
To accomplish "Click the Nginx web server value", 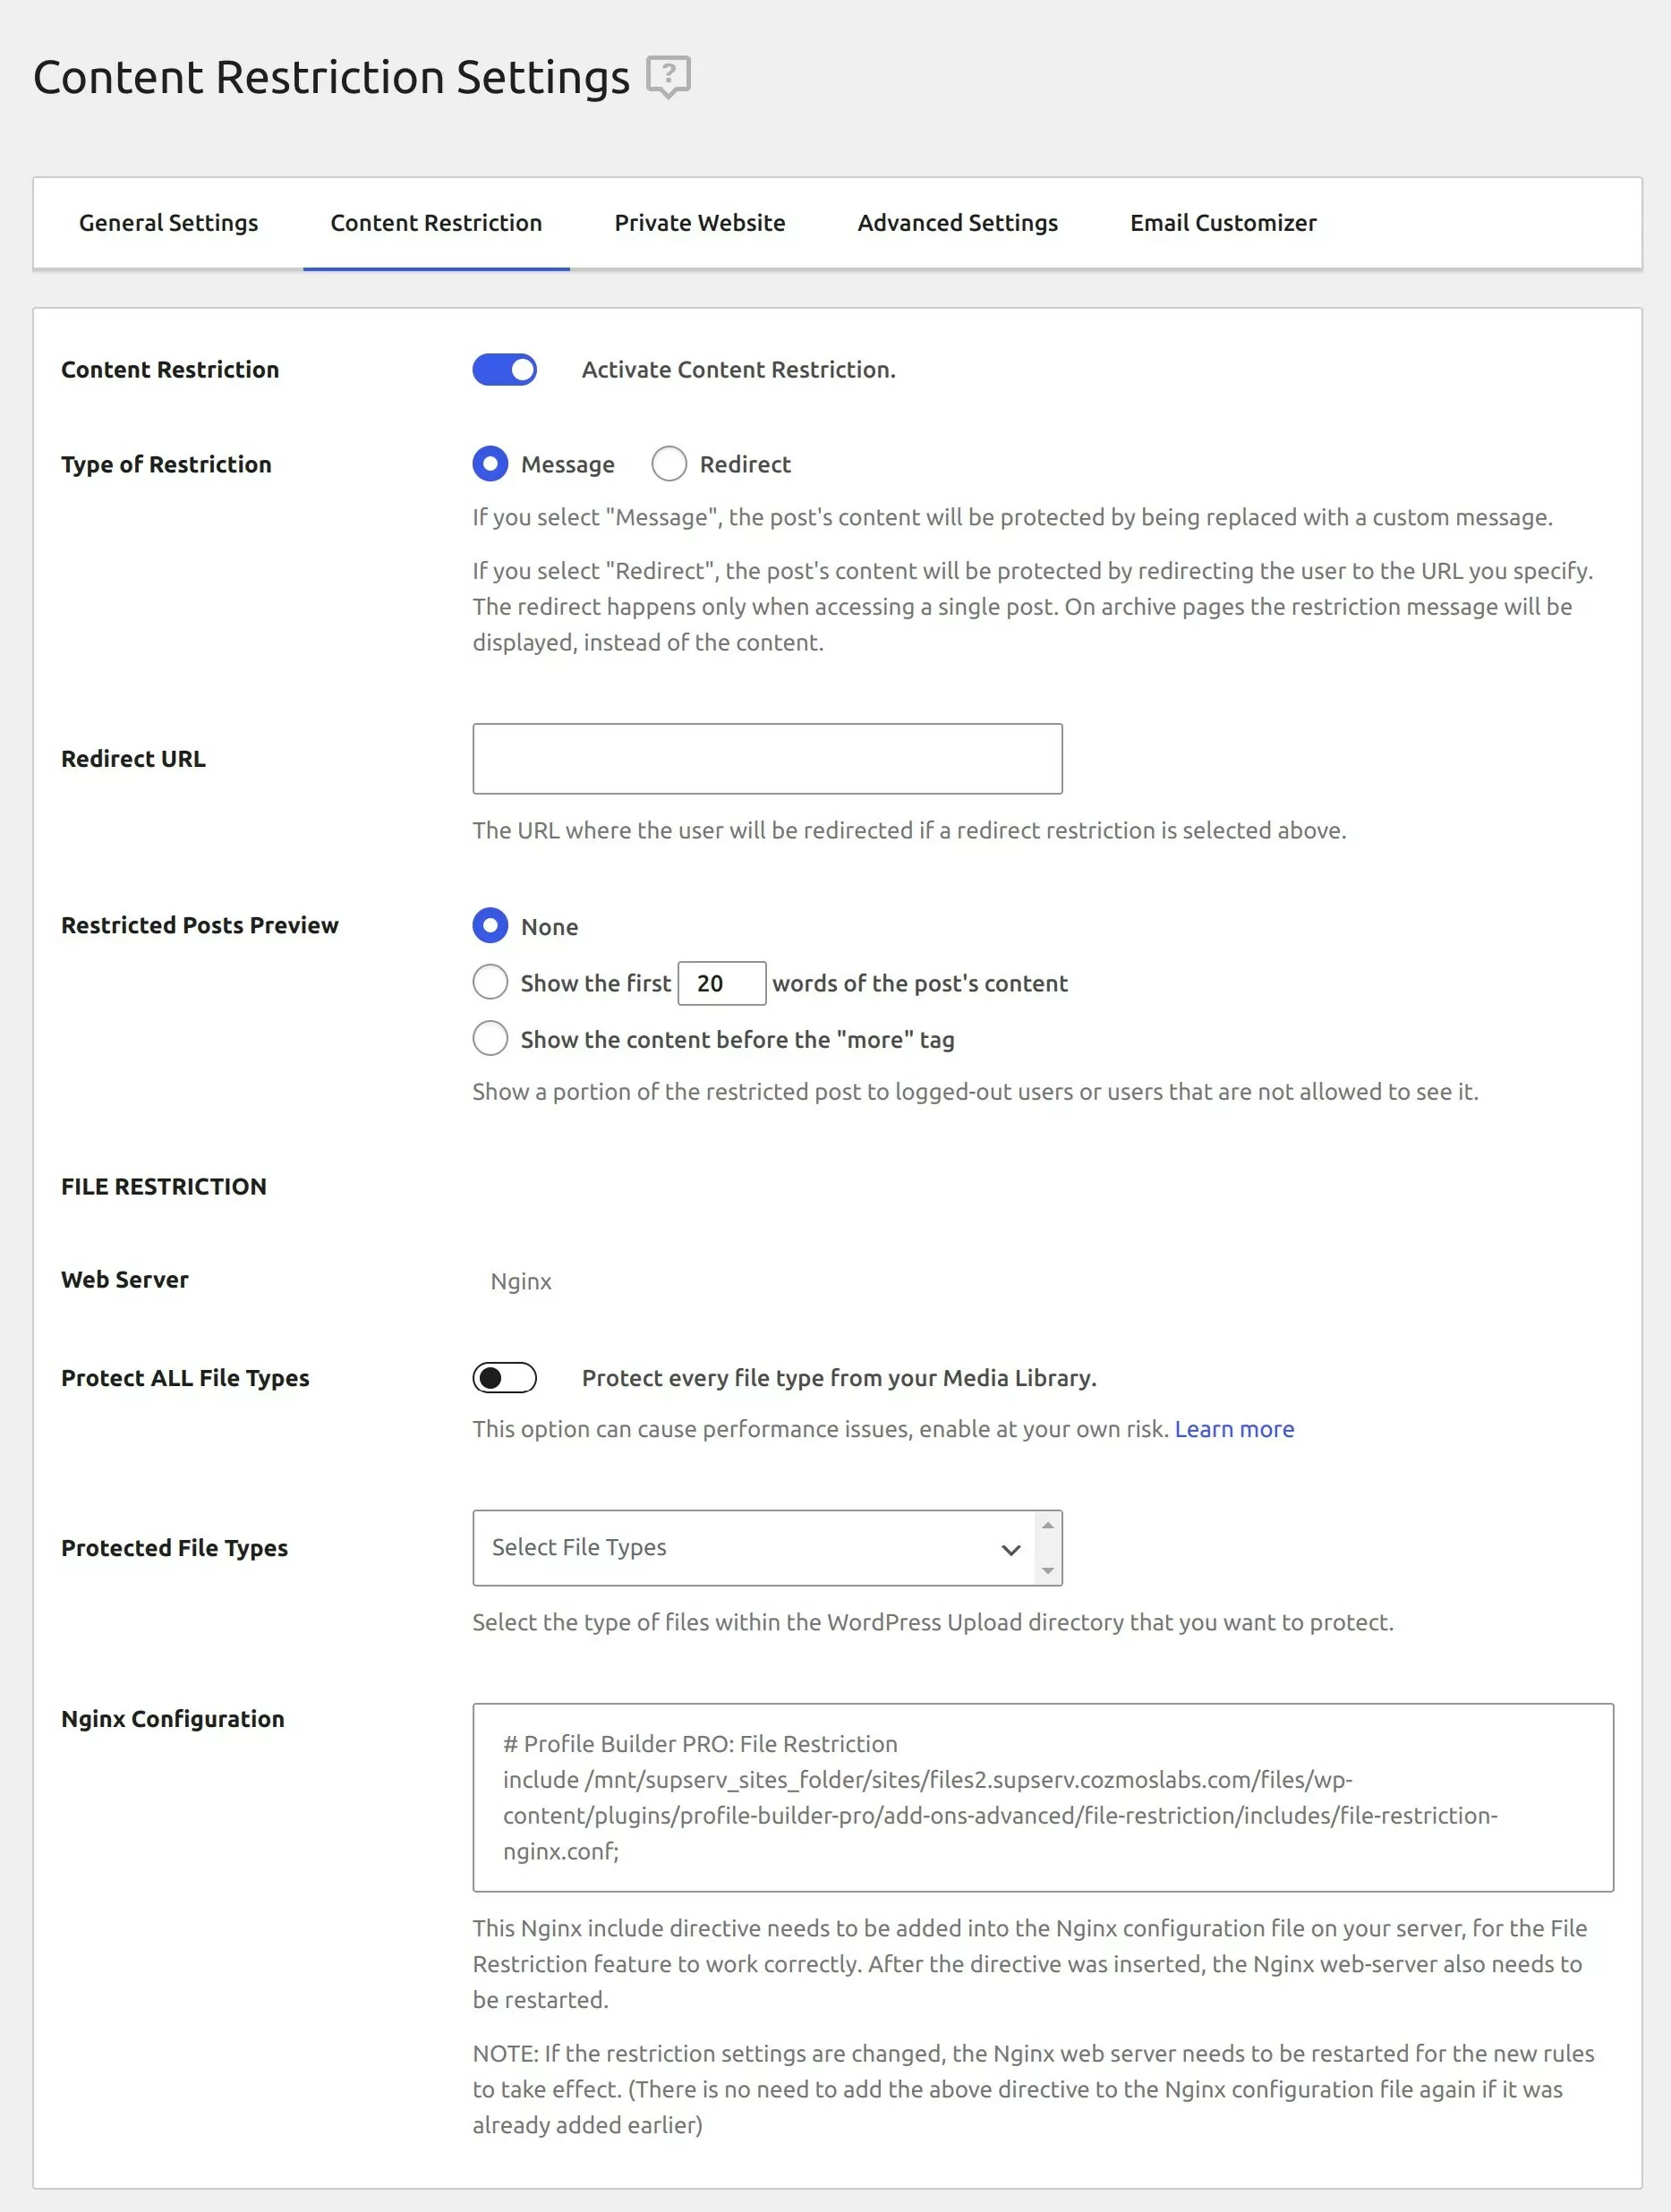I will [x=521, y=1282].
